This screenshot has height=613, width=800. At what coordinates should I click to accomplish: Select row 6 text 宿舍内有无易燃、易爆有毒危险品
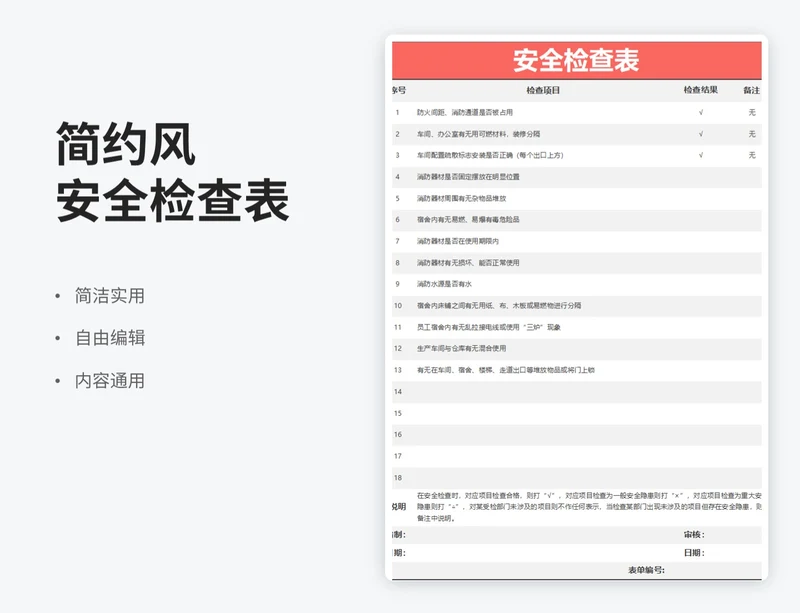tap(468, 219)
